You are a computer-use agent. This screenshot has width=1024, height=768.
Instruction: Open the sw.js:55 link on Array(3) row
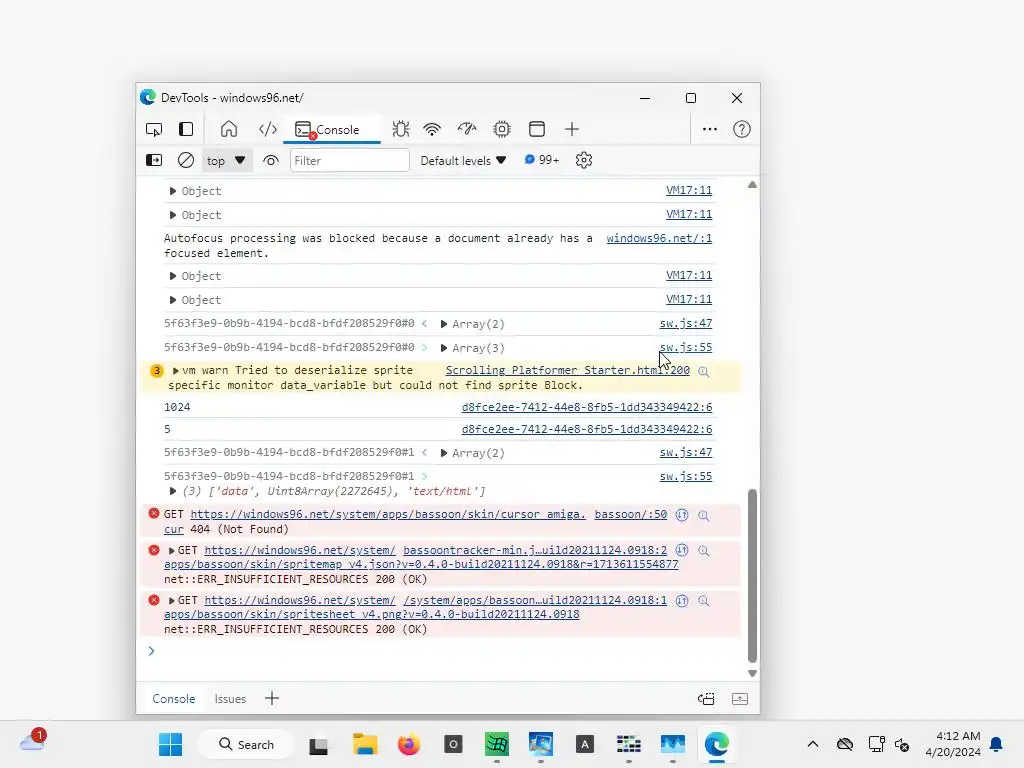coord(686,347)
